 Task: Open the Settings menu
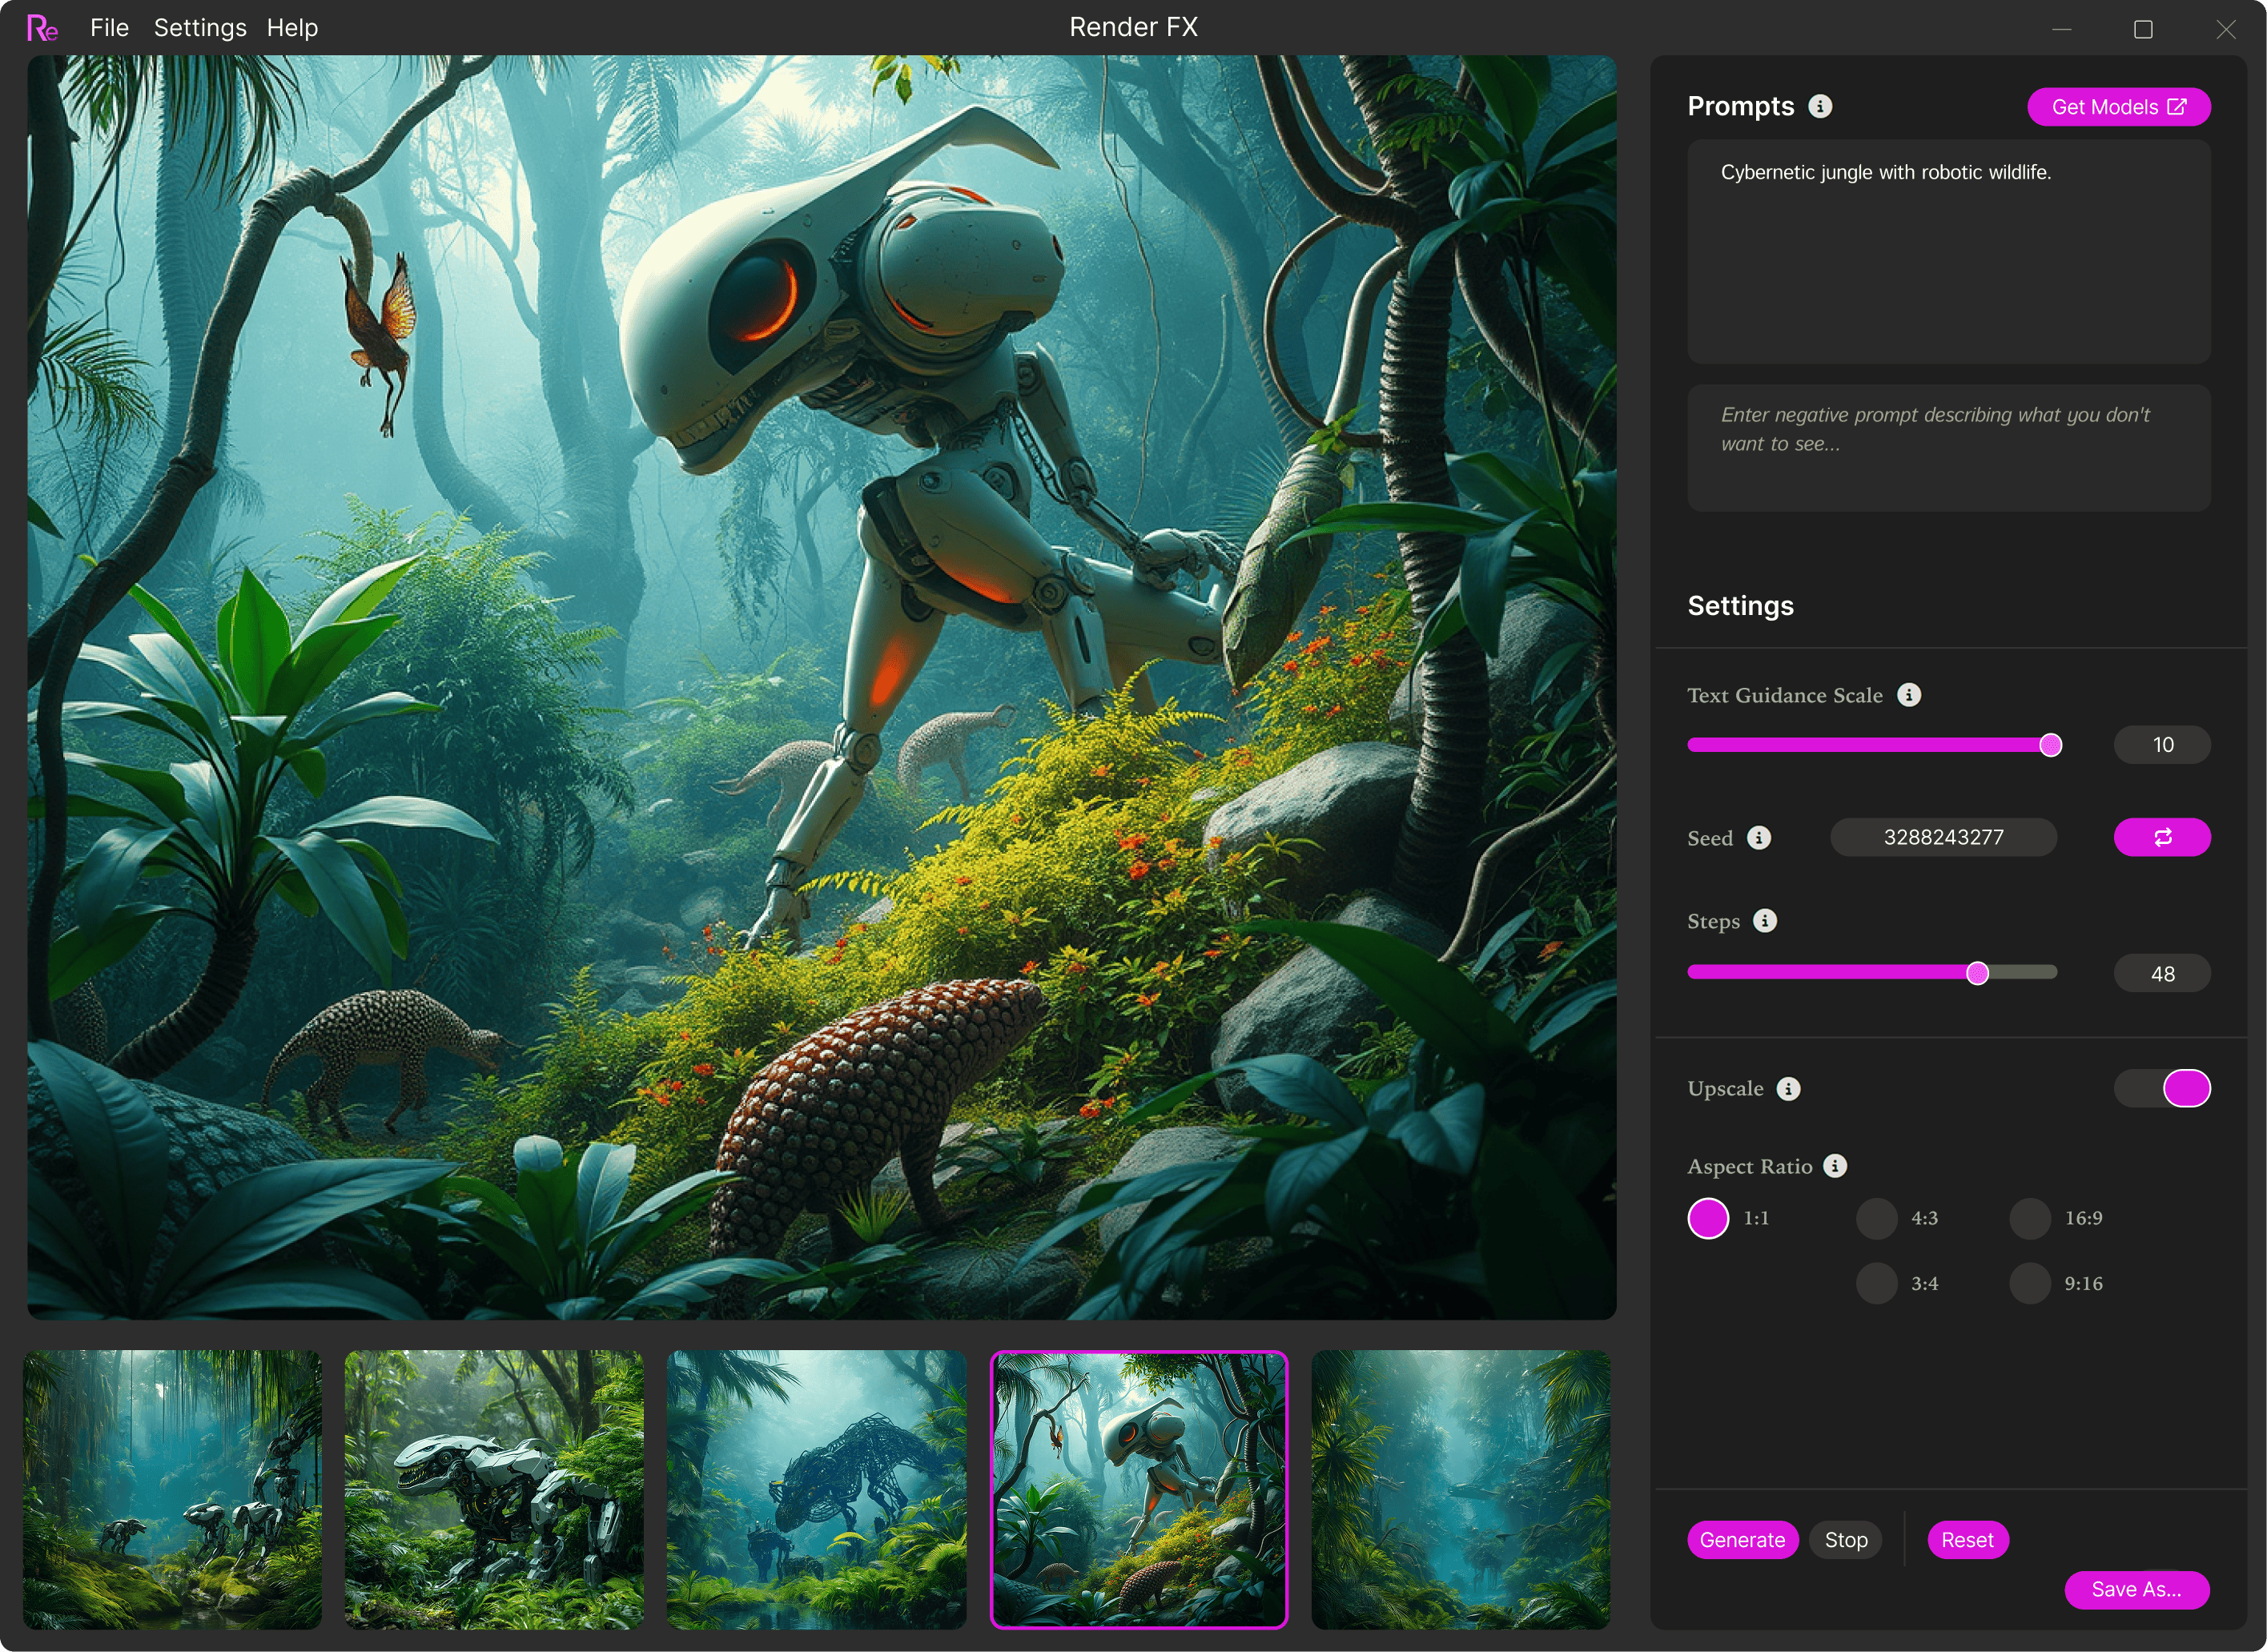(200, 28)
